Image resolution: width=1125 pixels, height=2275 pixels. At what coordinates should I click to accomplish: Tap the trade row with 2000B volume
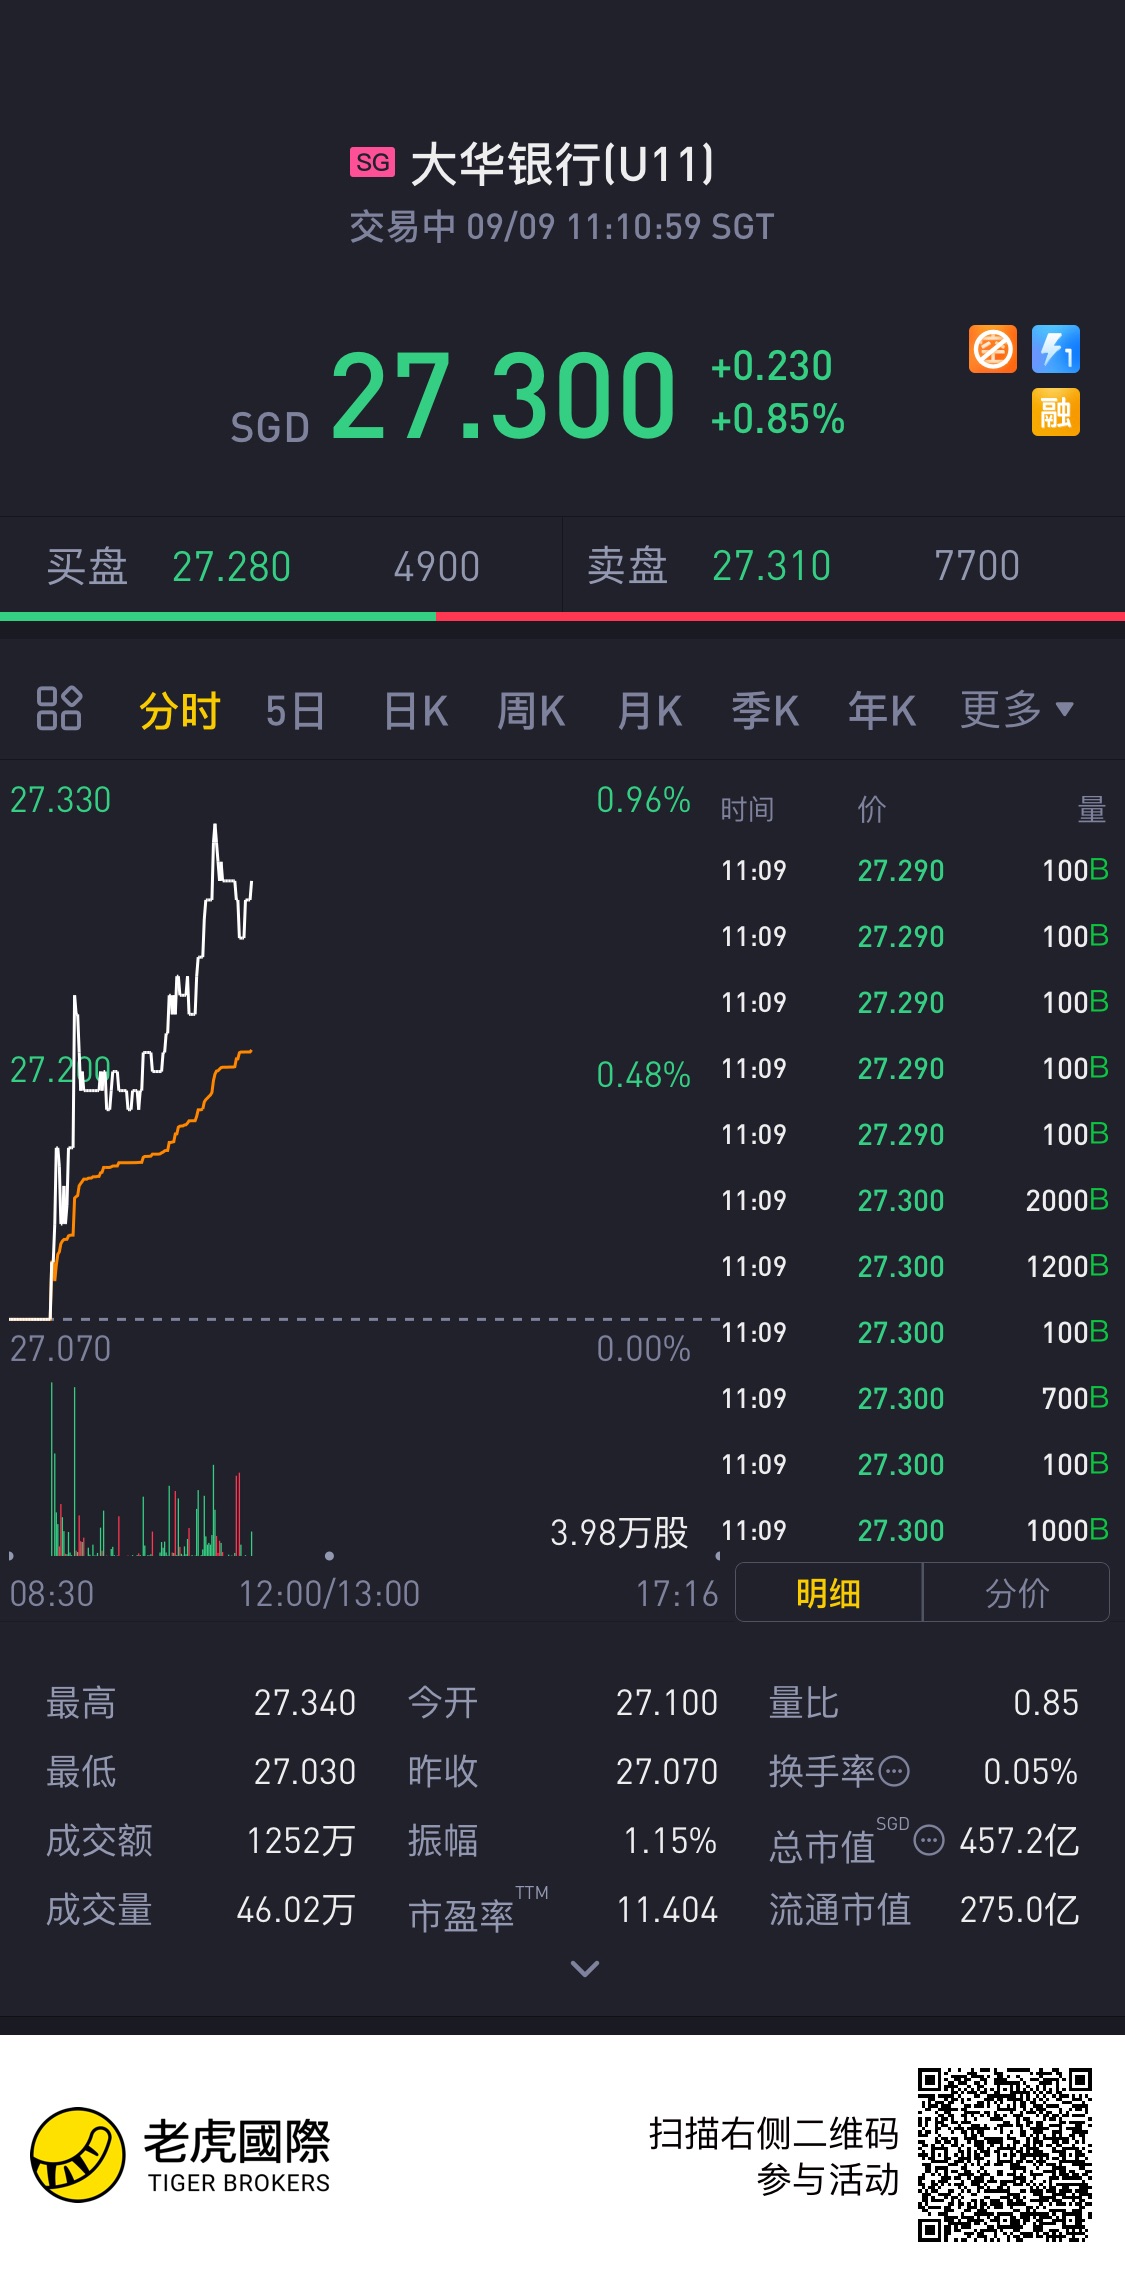tap(914, 1200)
